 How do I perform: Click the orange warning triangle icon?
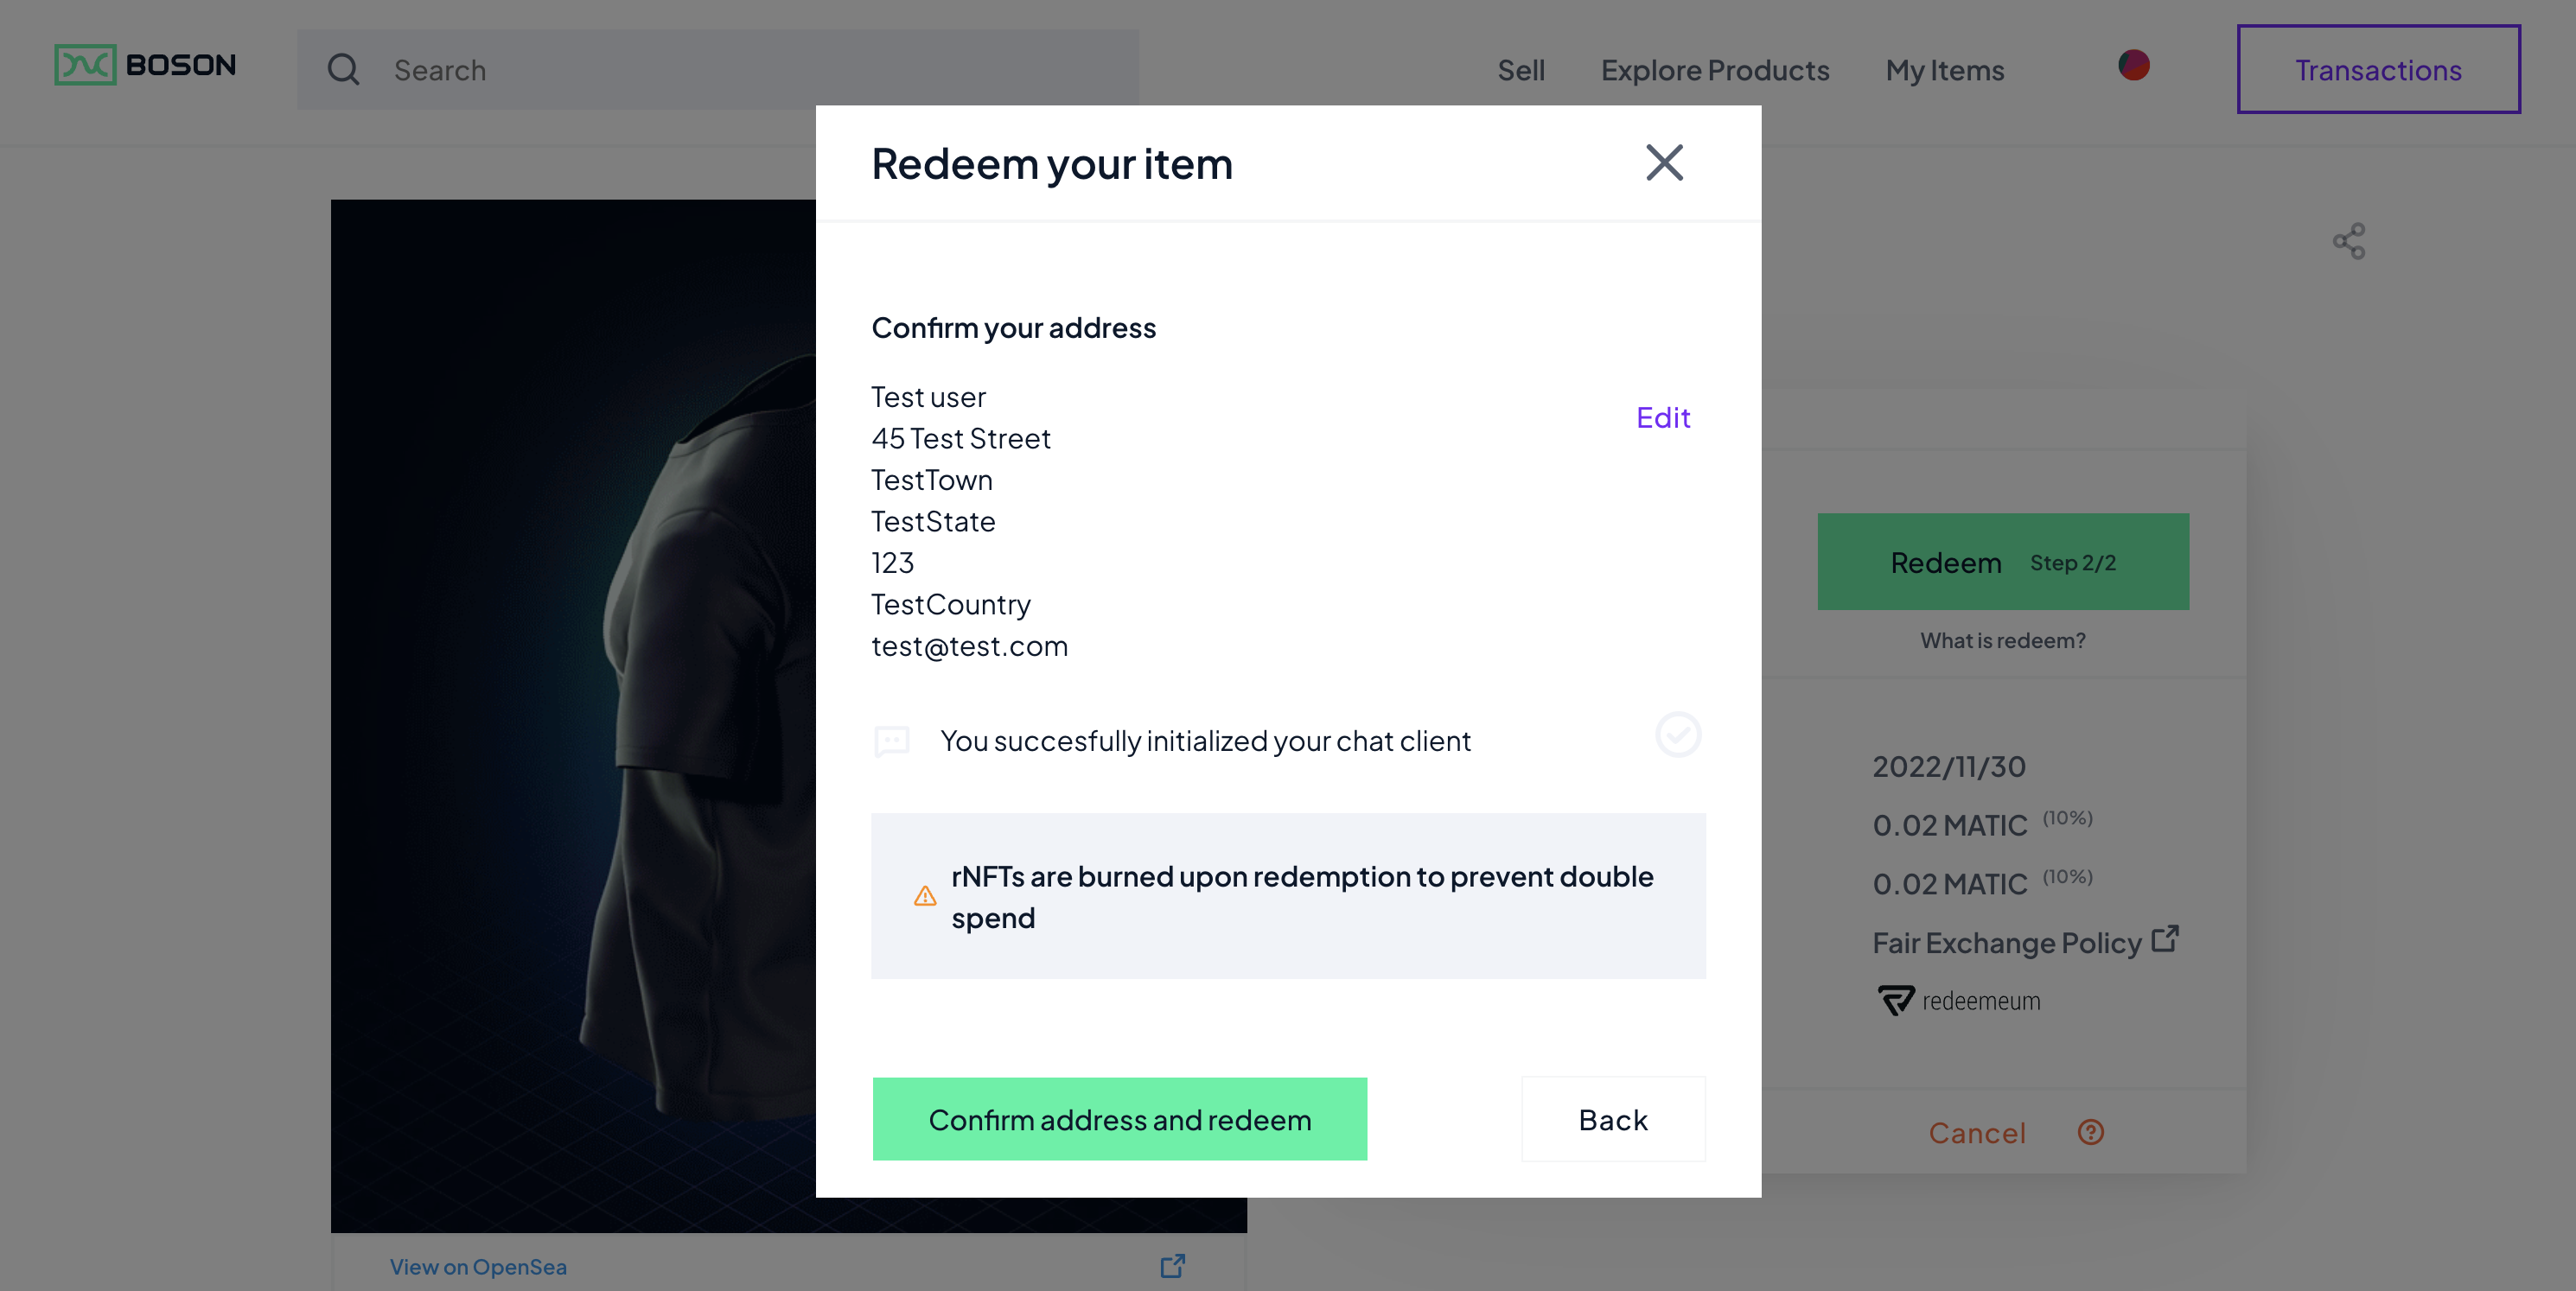click(x=925, y=896)
